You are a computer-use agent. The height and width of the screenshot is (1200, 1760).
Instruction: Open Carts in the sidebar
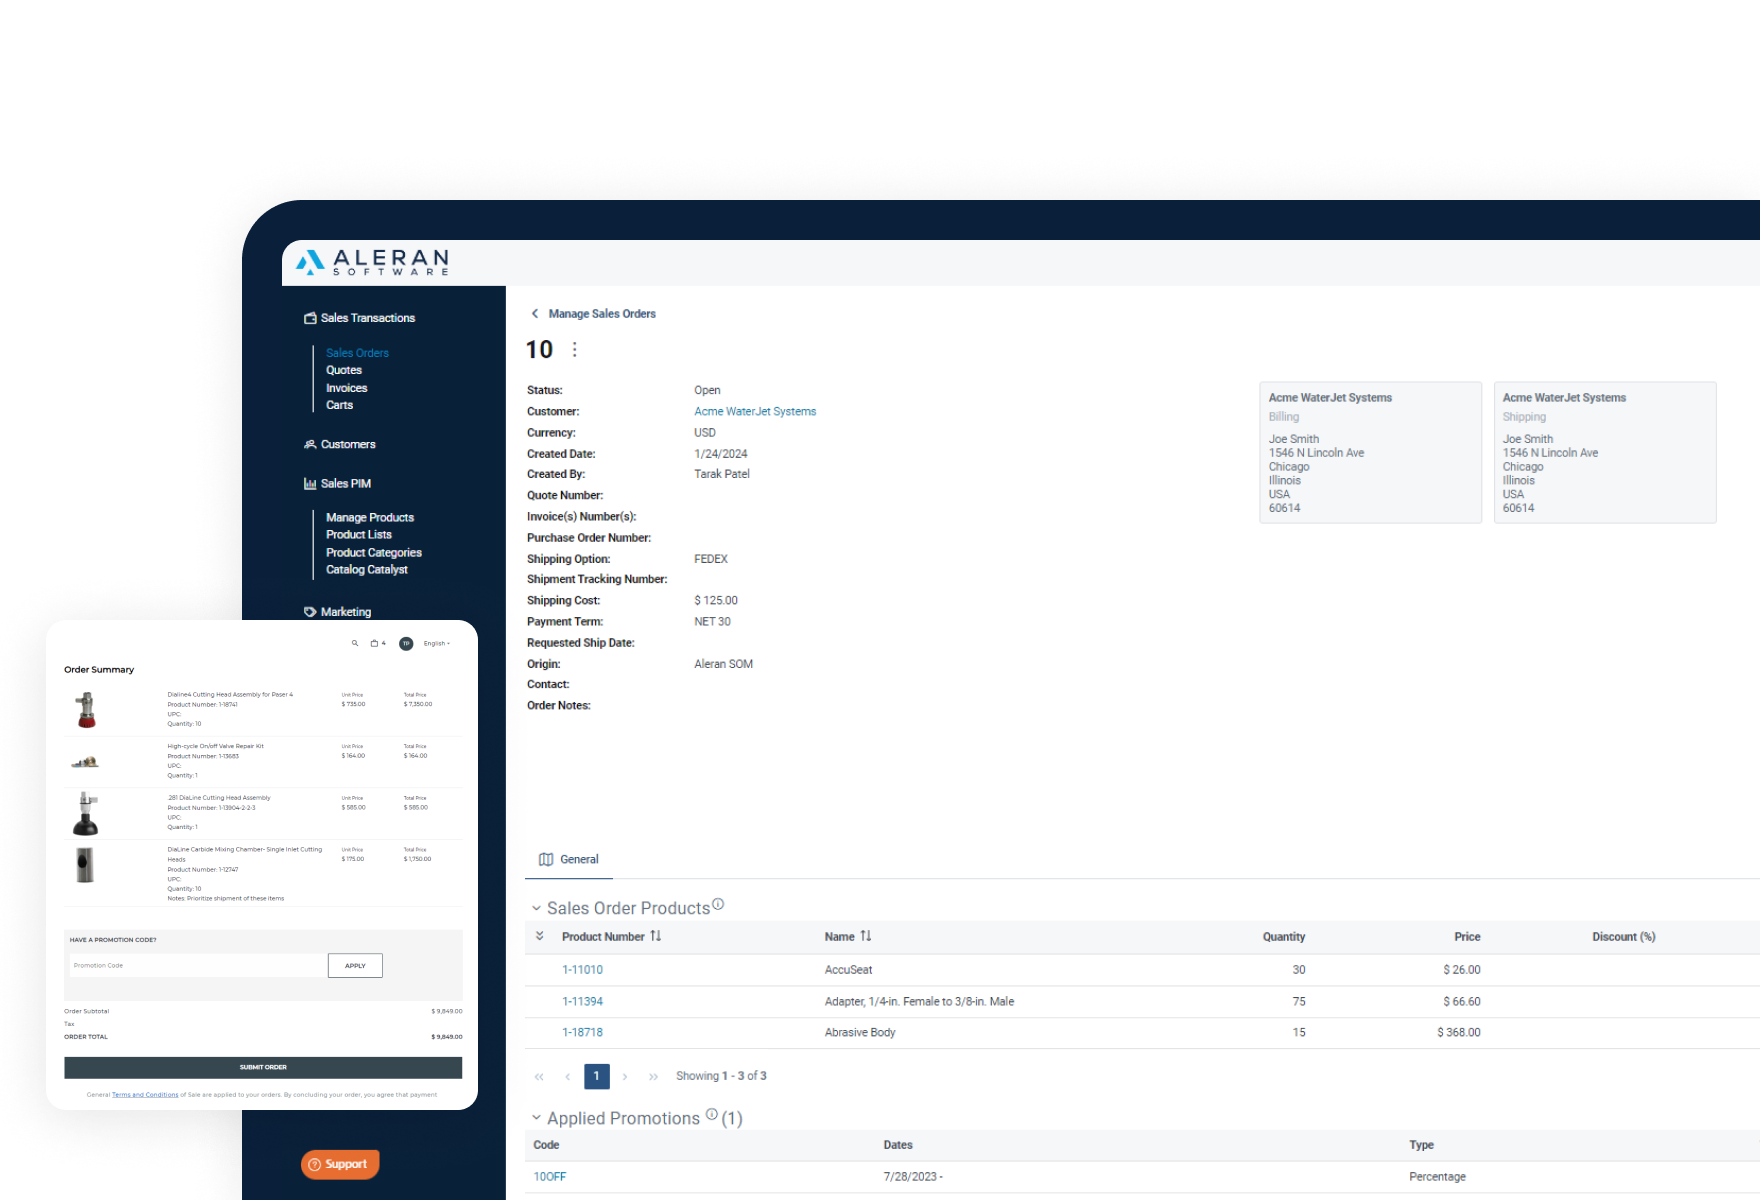[x=339, y=405]
